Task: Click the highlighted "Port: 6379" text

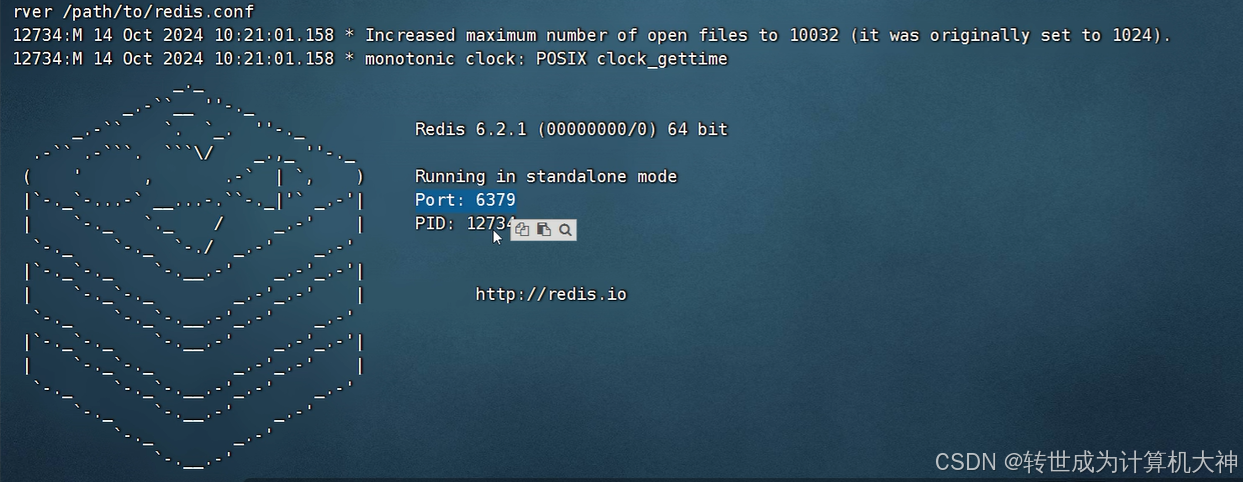Action: coord(465,200)
